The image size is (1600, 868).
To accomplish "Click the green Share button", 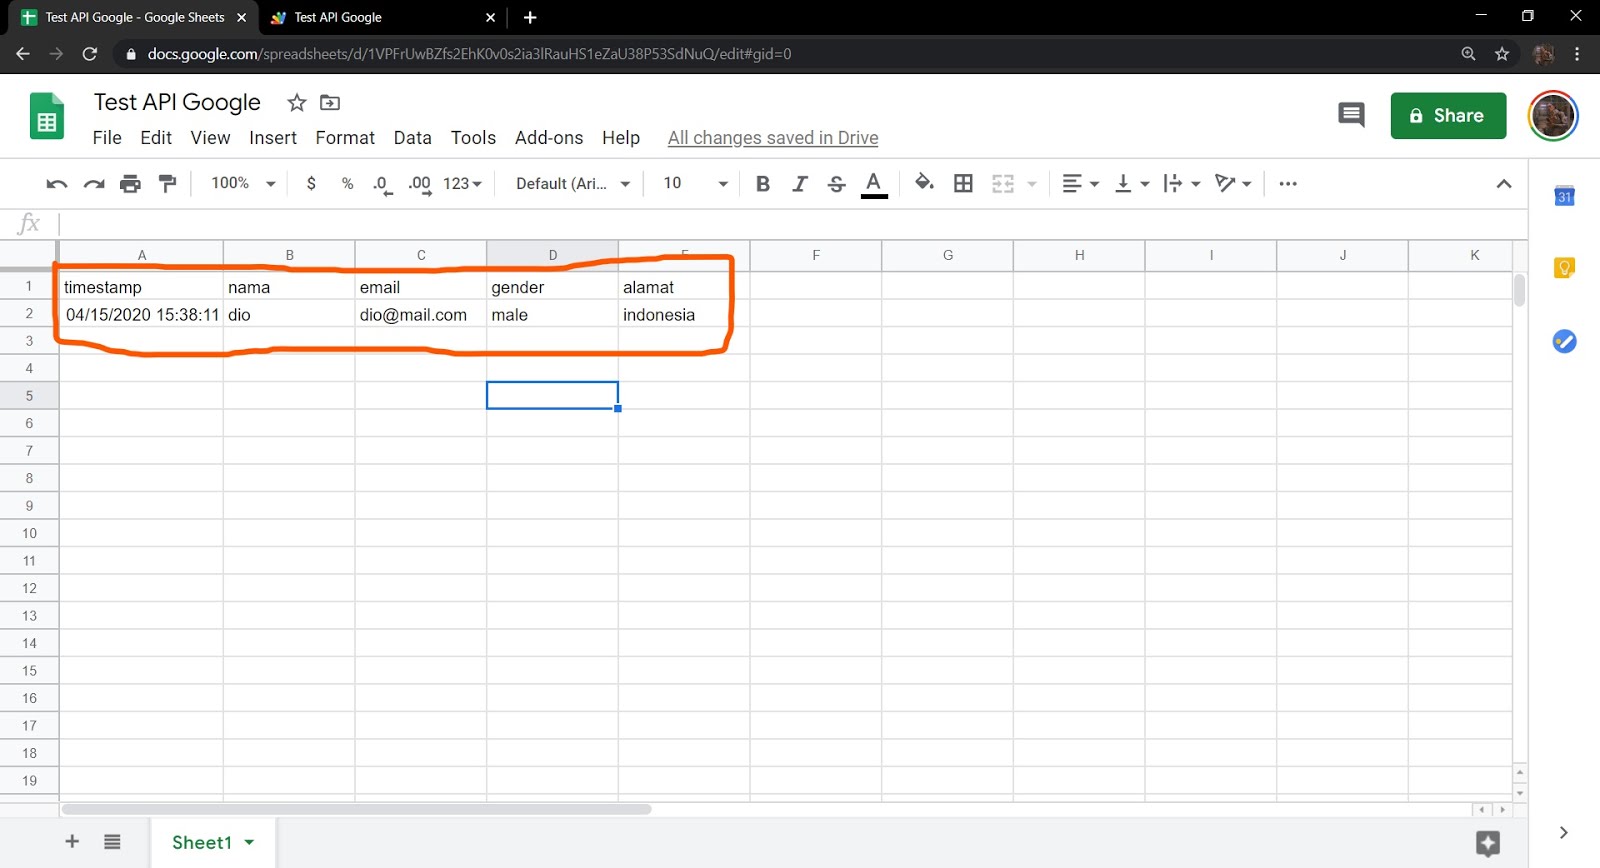I will click(x=1448, y=116).
